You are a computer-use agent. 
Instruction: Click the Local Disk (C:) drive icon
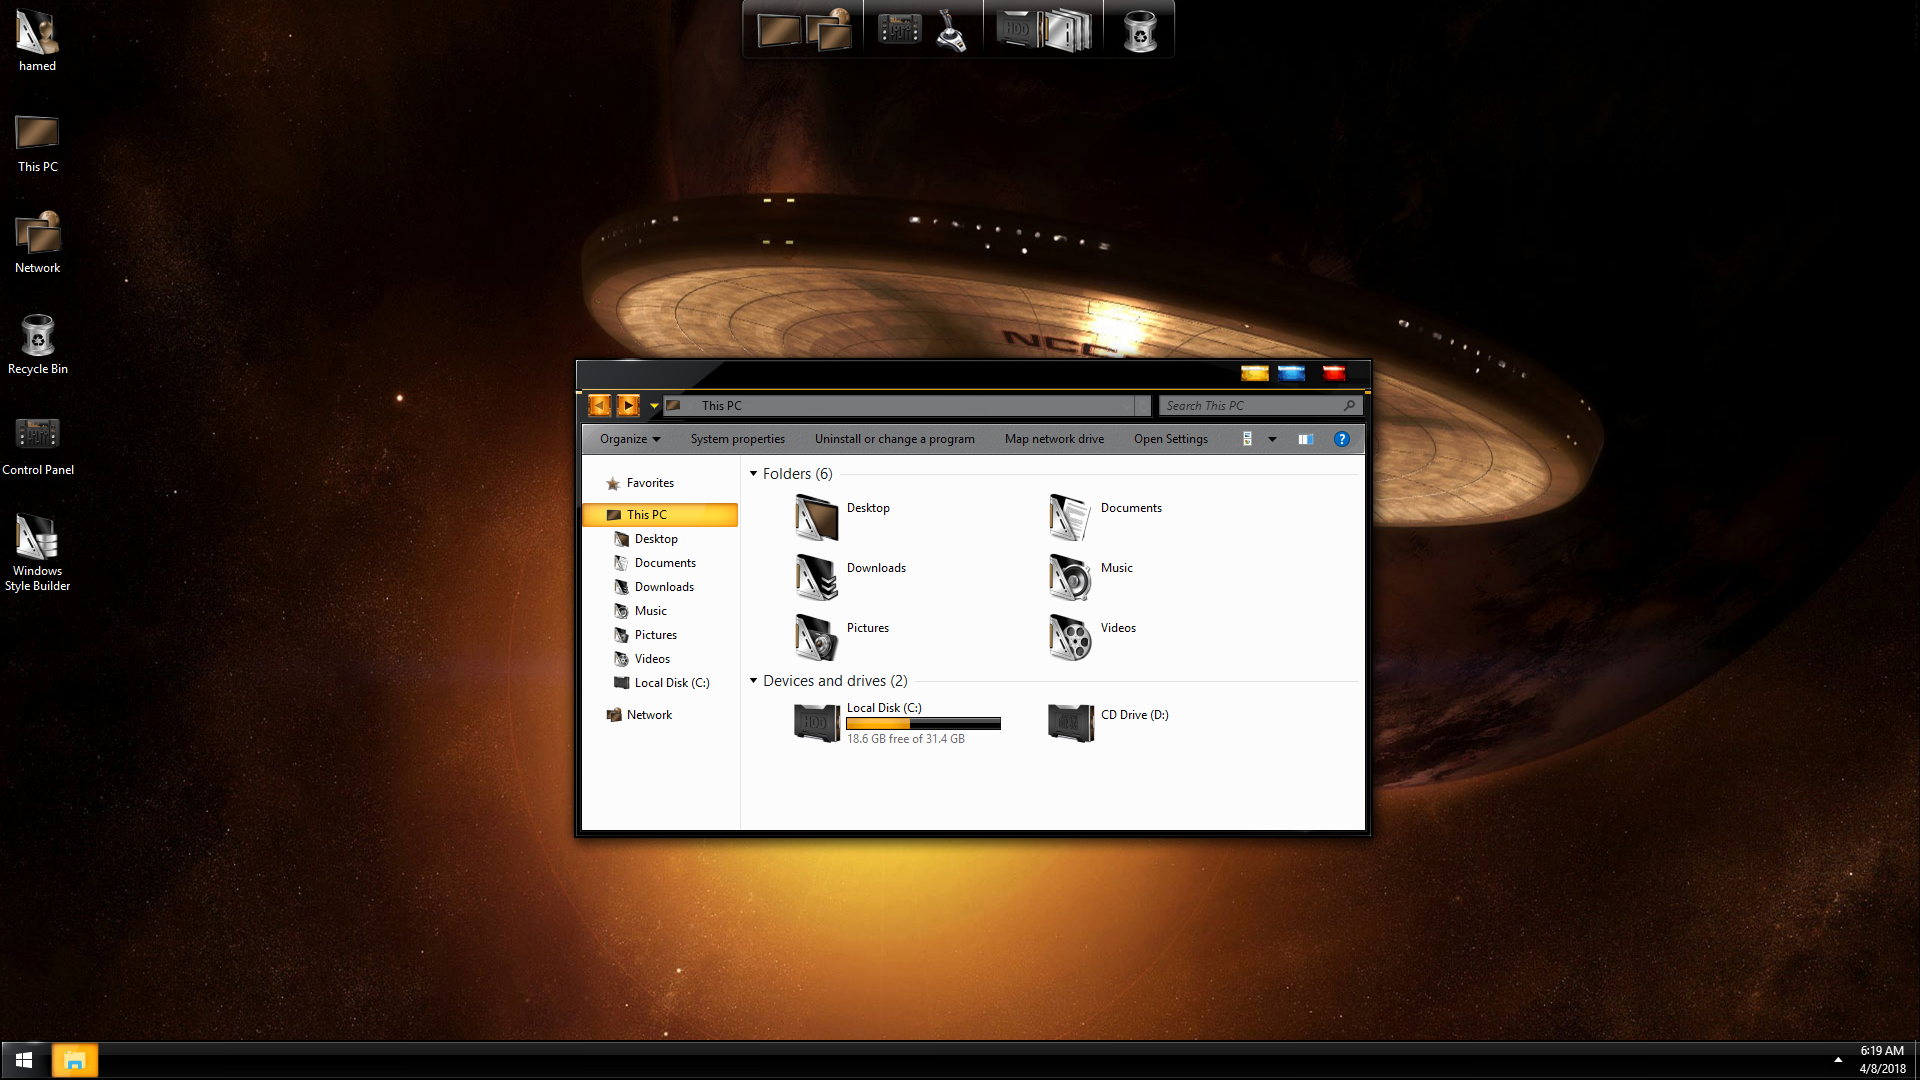[814, 723]
